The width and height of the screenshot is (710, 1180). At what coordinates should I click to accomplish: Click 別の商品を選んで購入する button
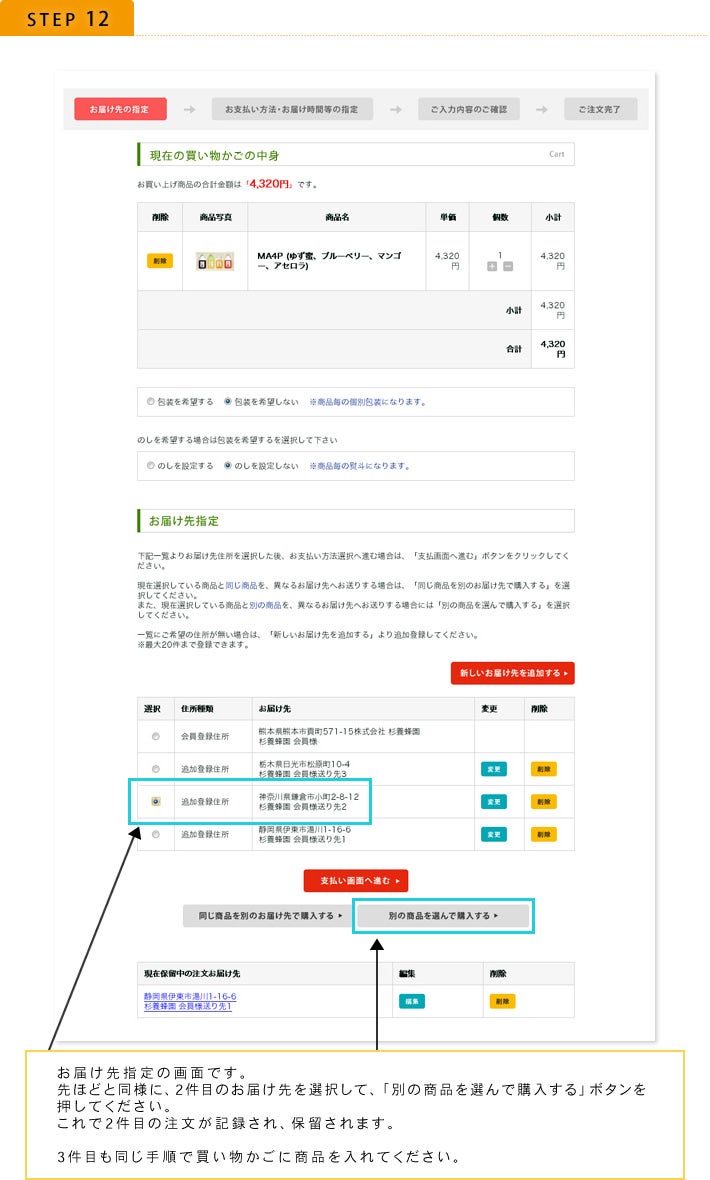coord(444,915)
